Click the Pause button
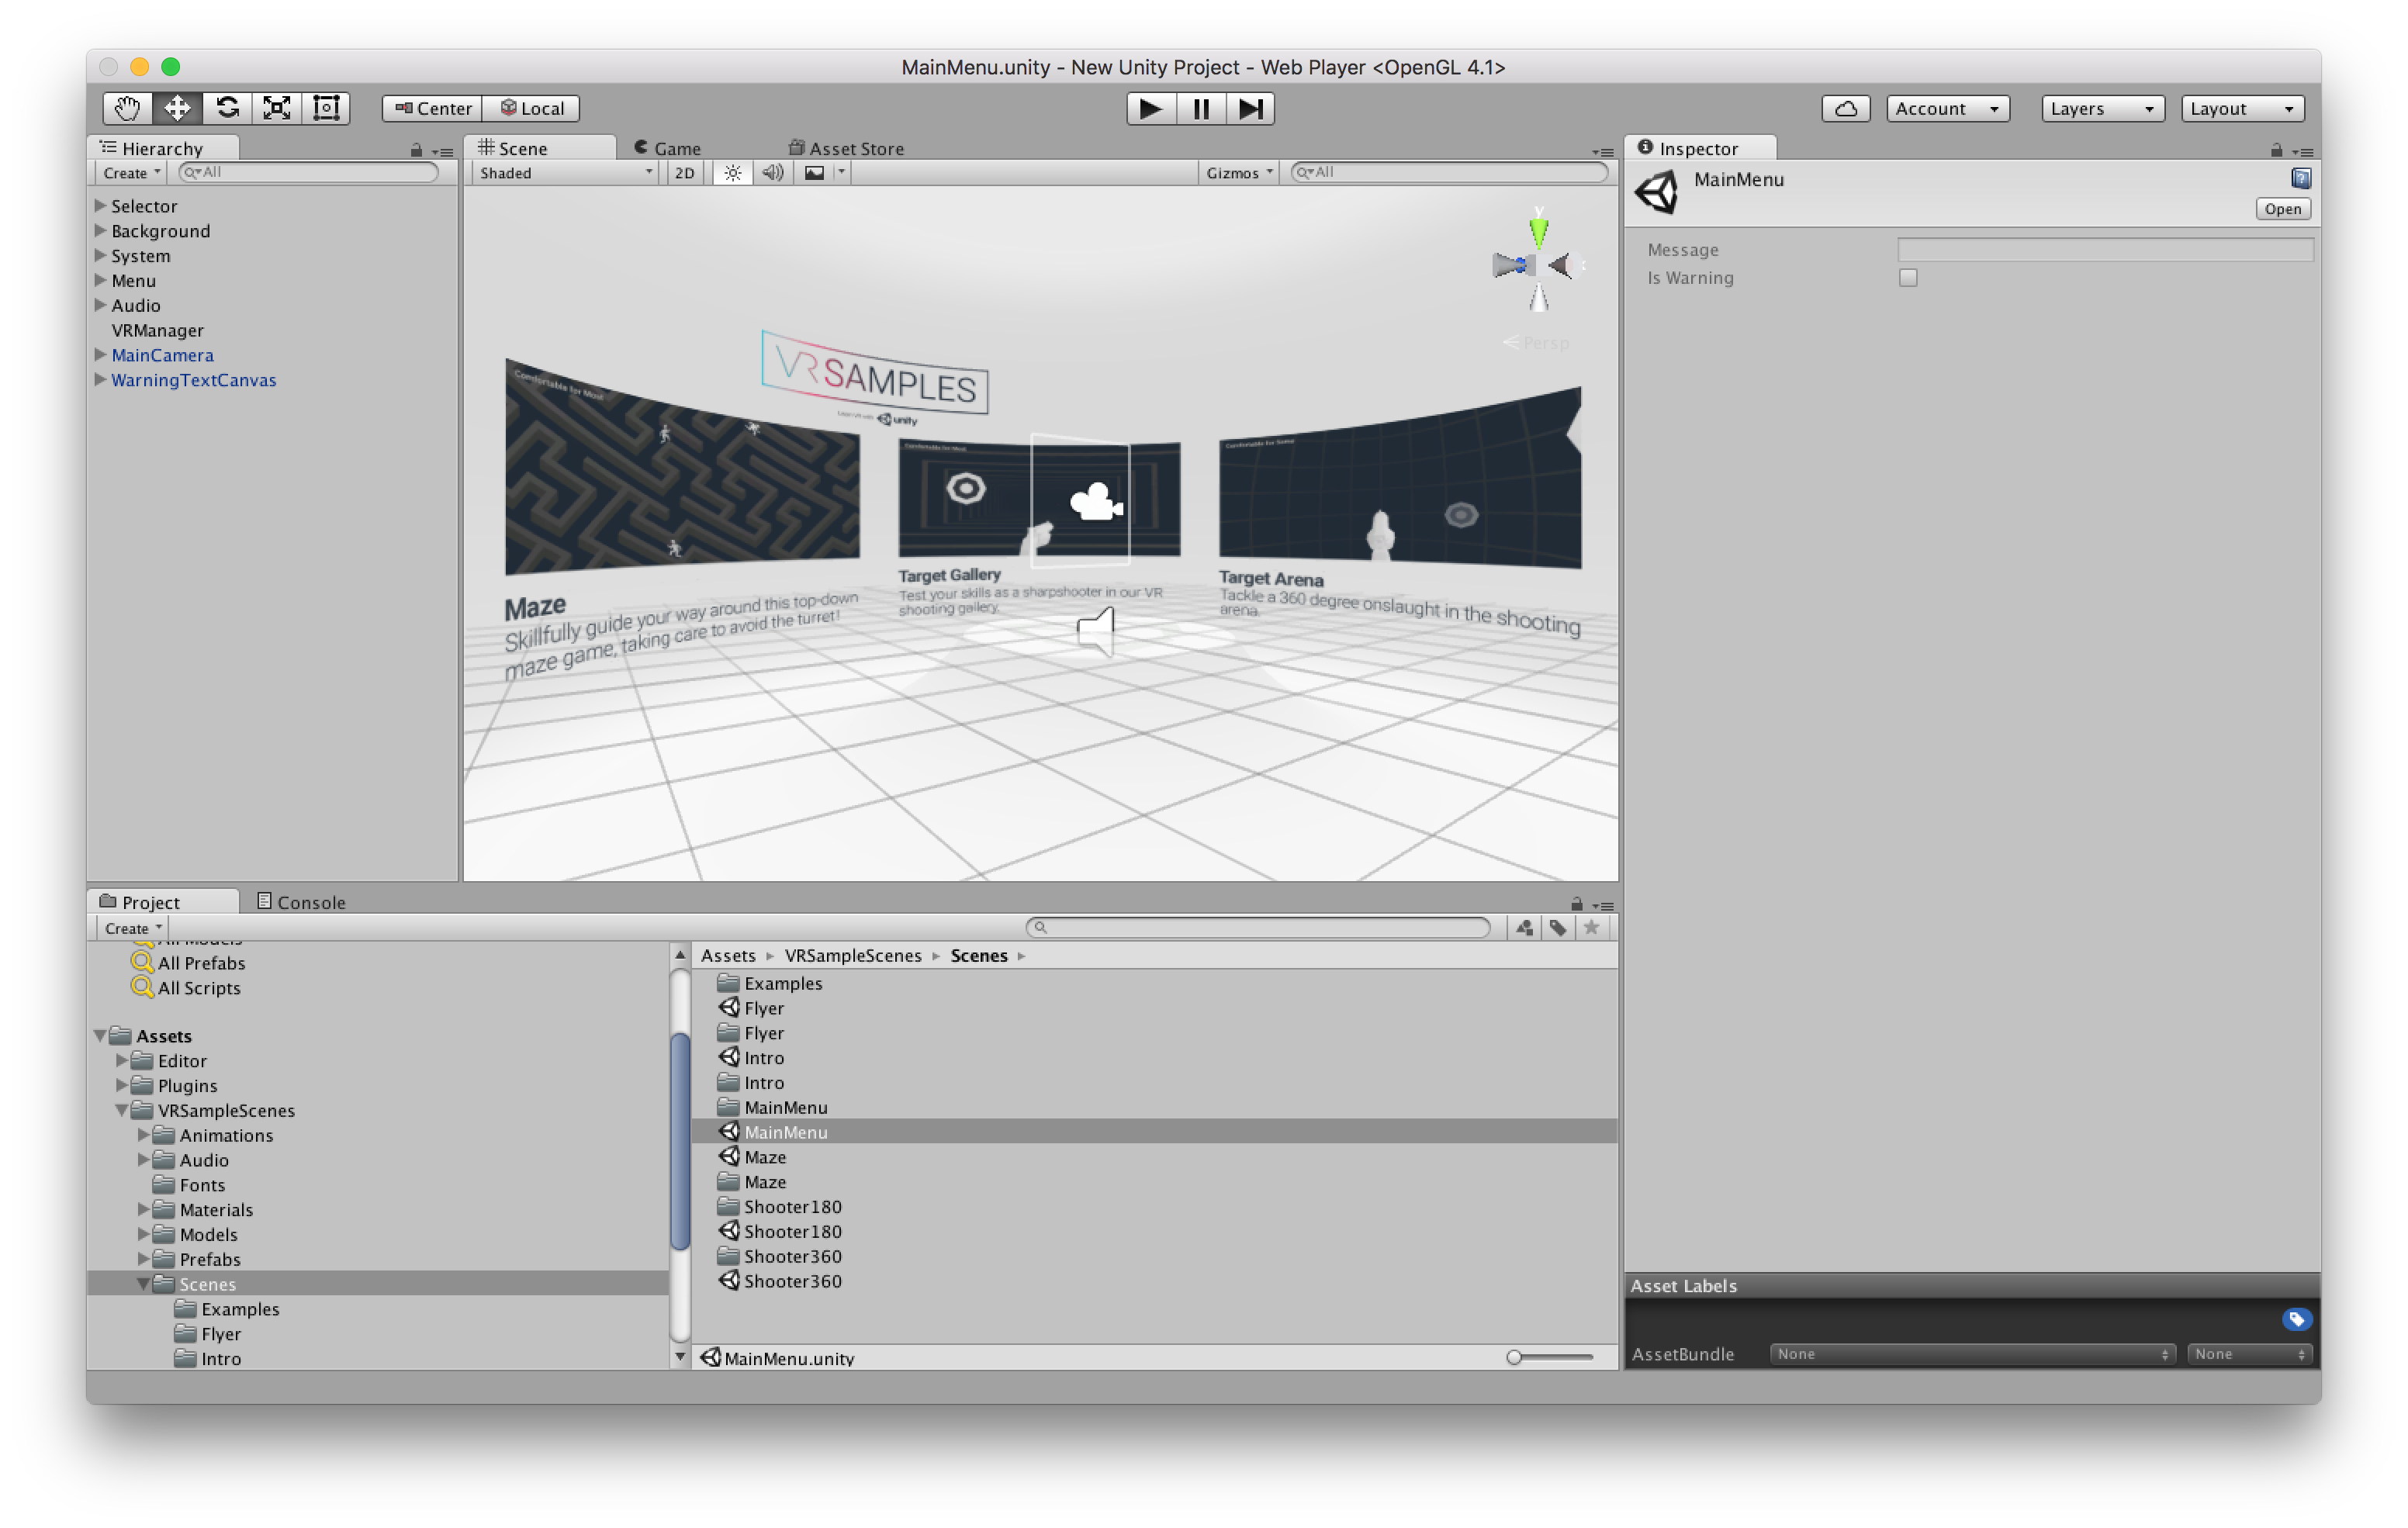The width and height of the screenshot is (2408, 1528). (1201, 108)
